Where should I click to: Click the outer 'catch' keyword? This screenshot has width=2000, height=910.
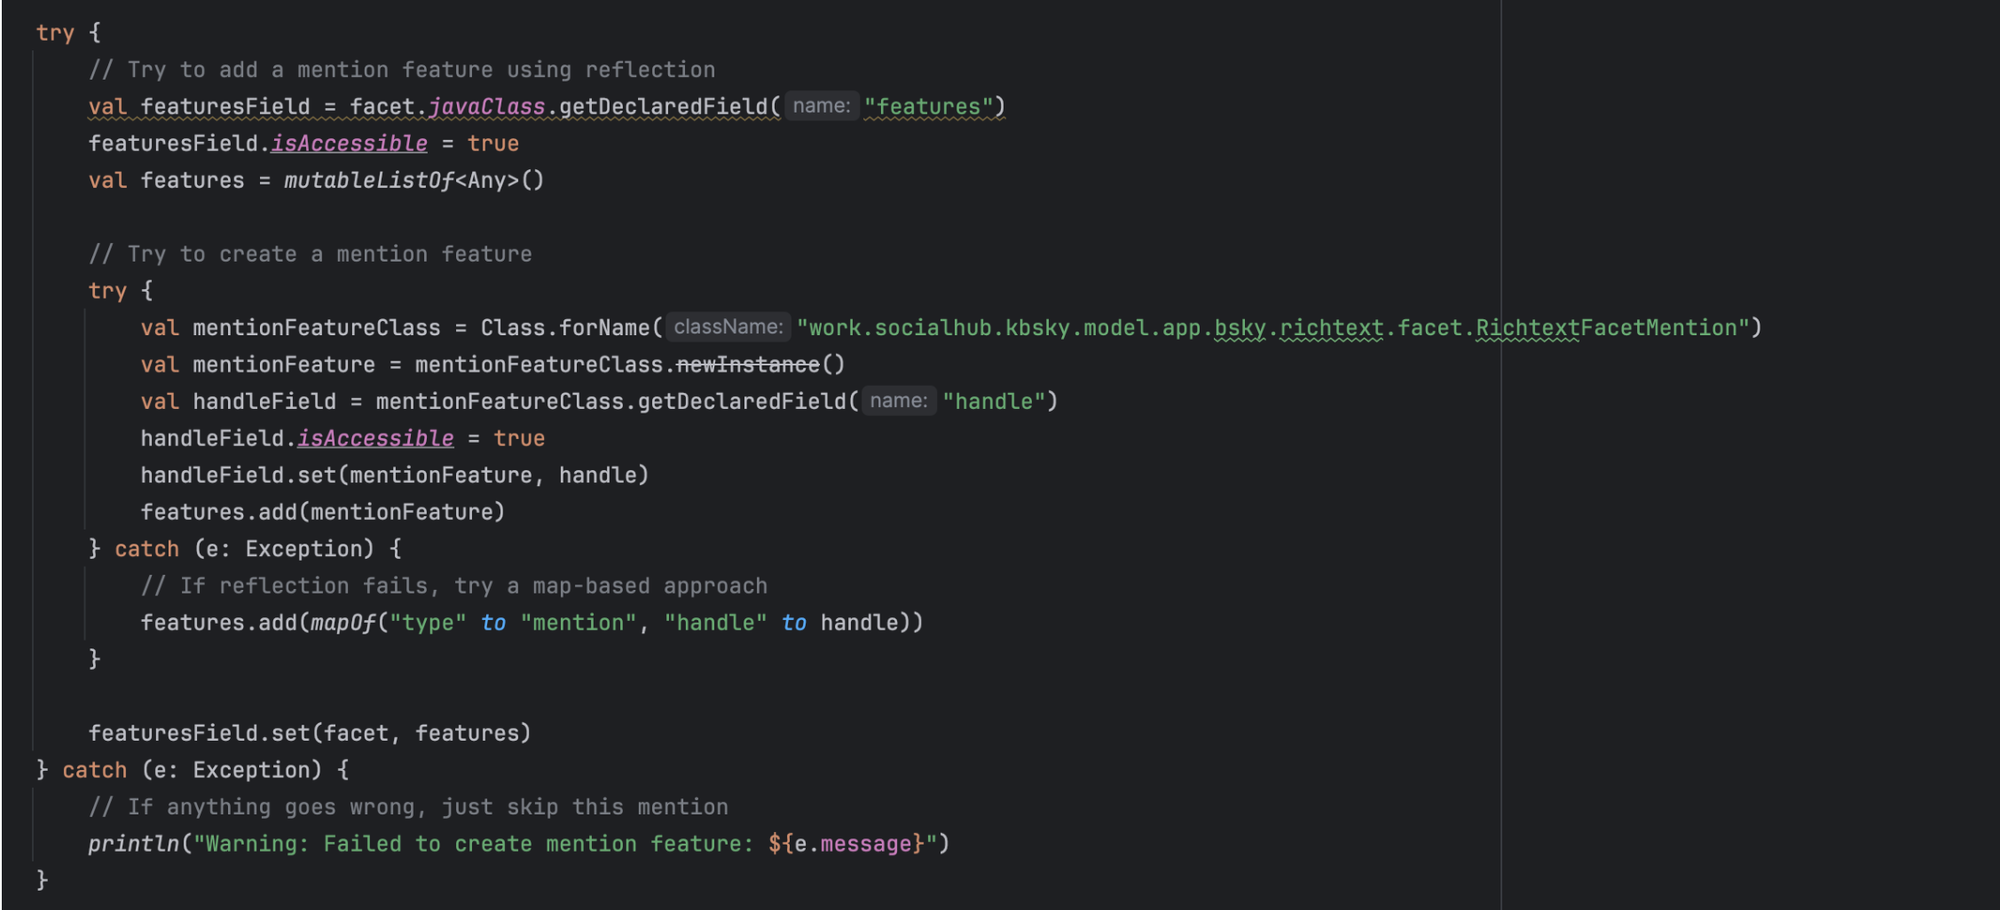(x=95, y=770)
